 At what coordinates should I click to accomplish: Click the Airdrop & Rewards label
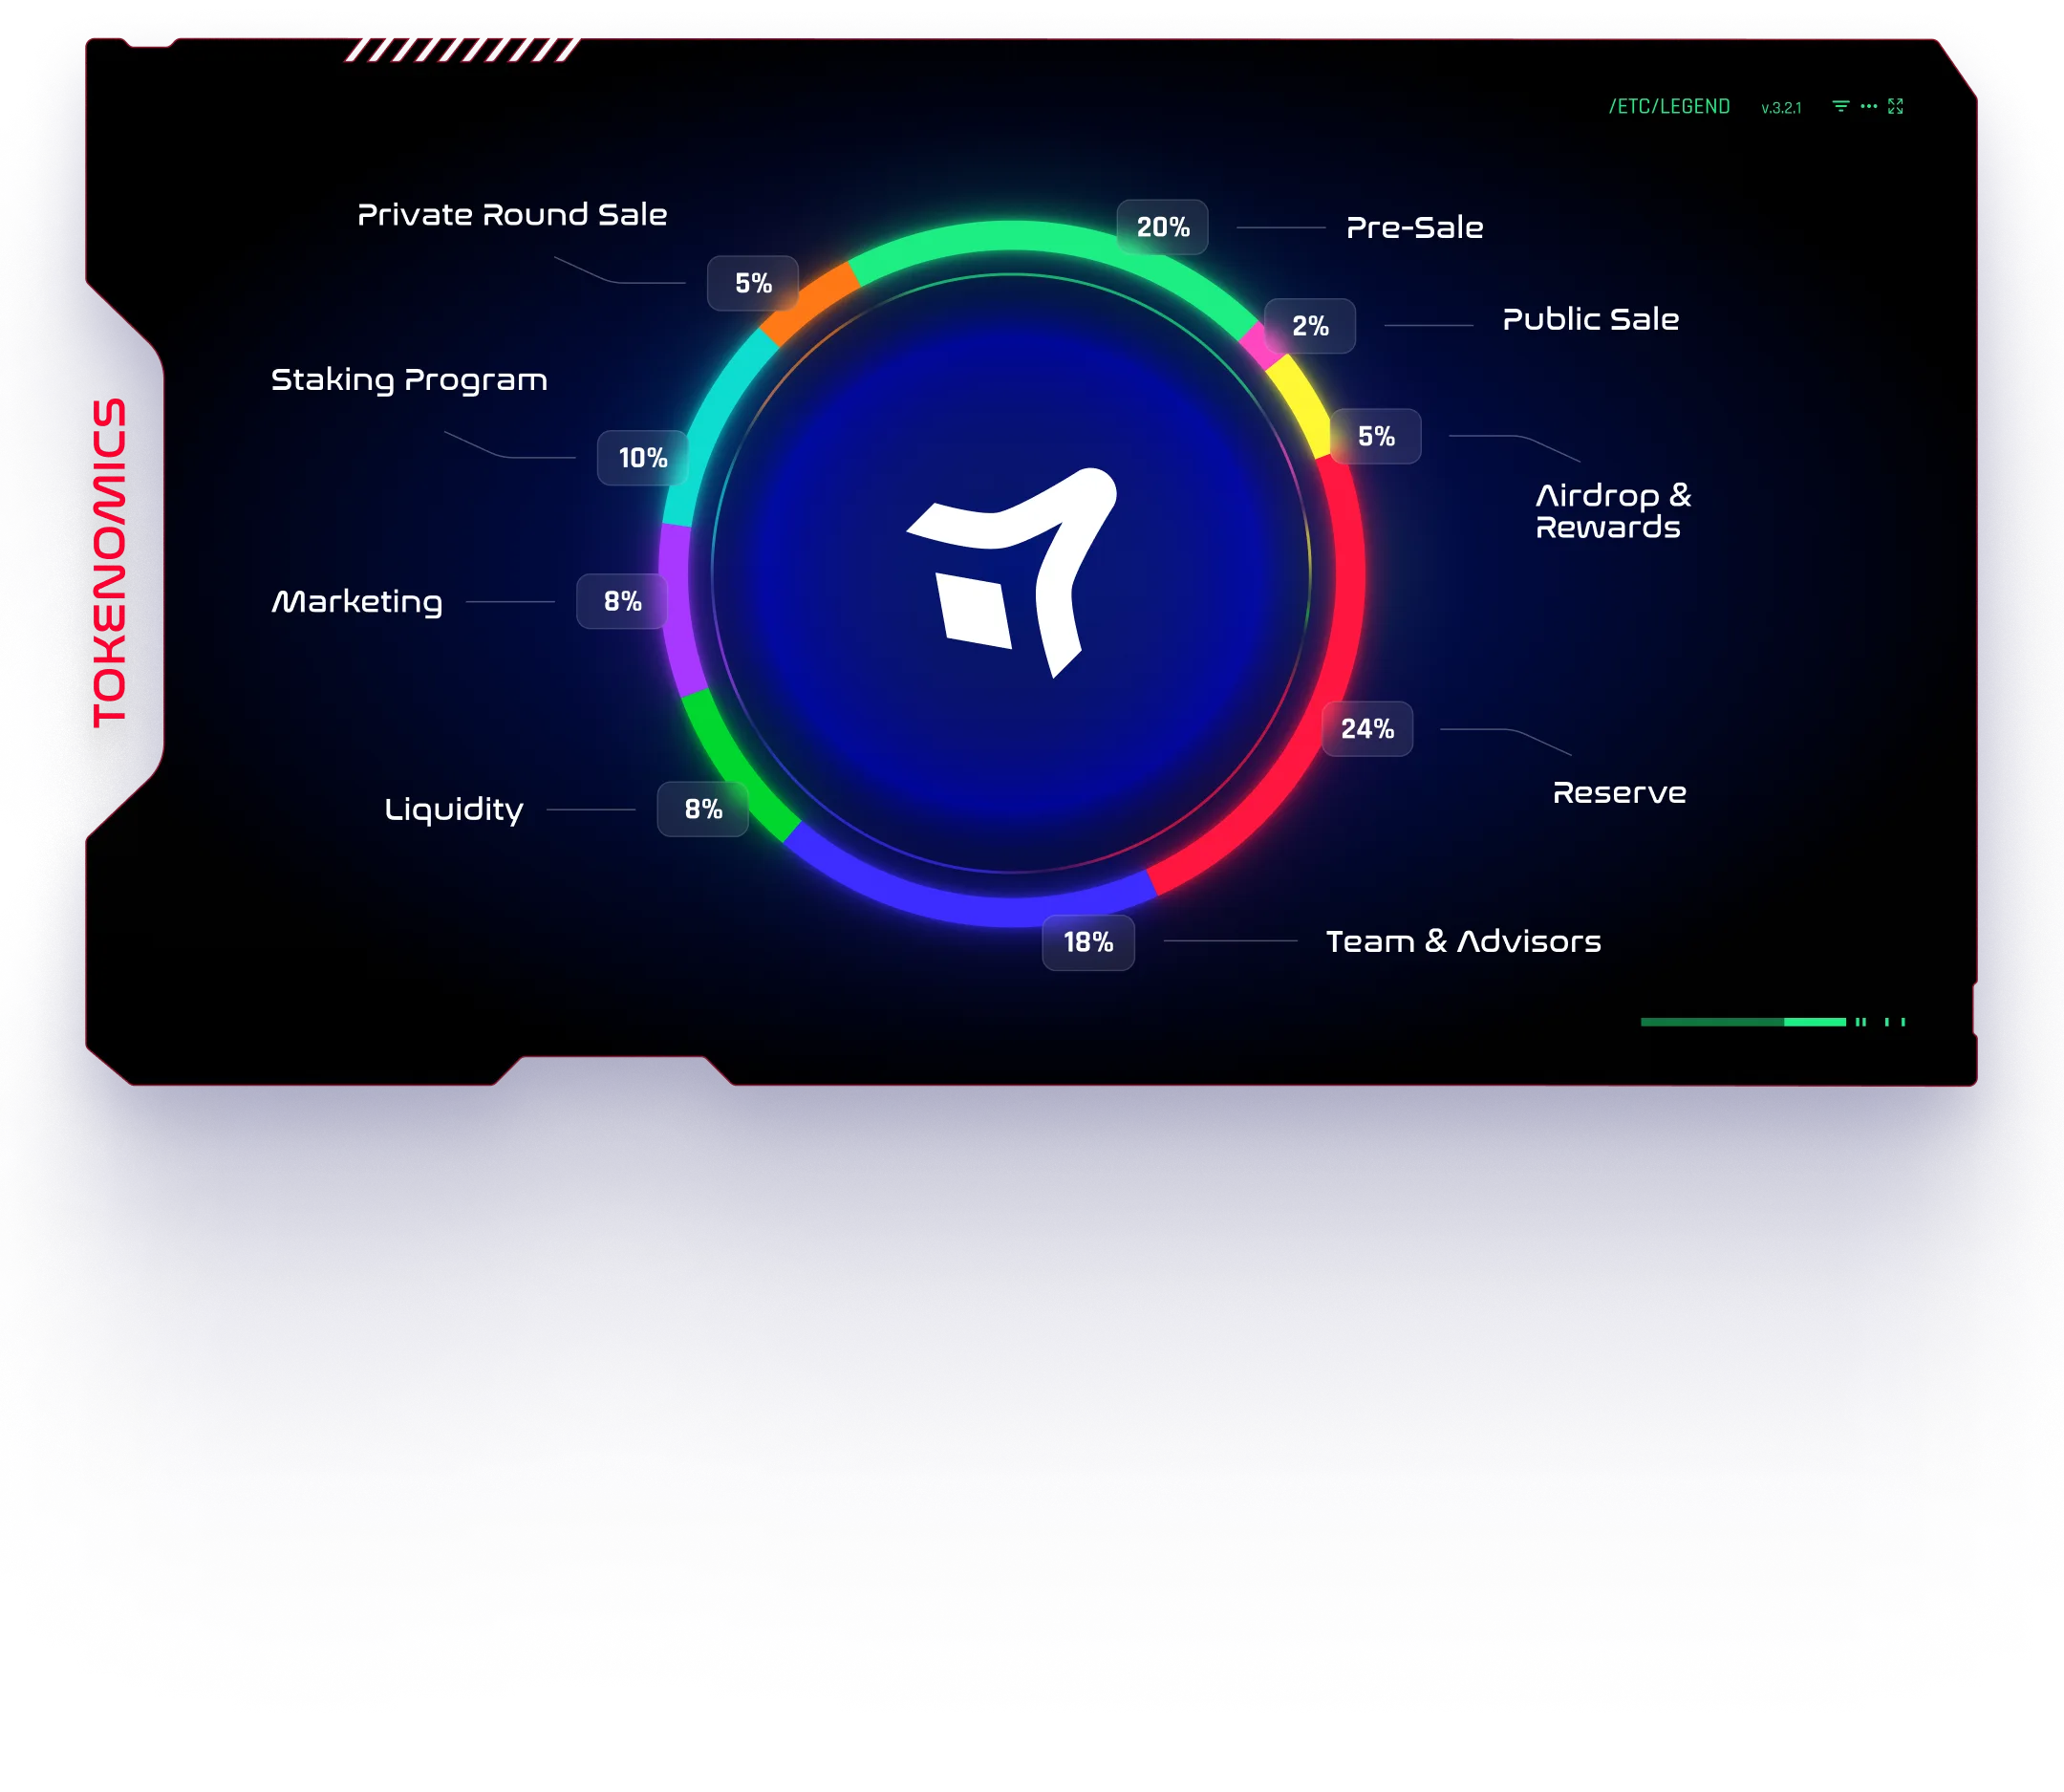(1612, 511)
